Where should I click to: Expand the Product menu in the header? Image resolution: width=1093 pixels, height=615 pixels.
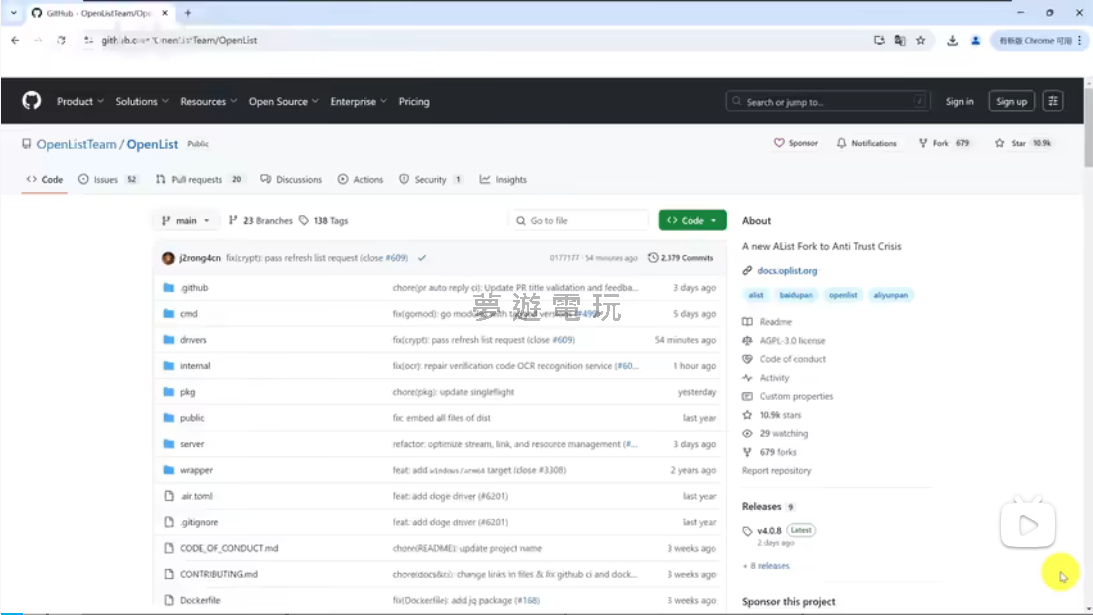coord(80,101)
